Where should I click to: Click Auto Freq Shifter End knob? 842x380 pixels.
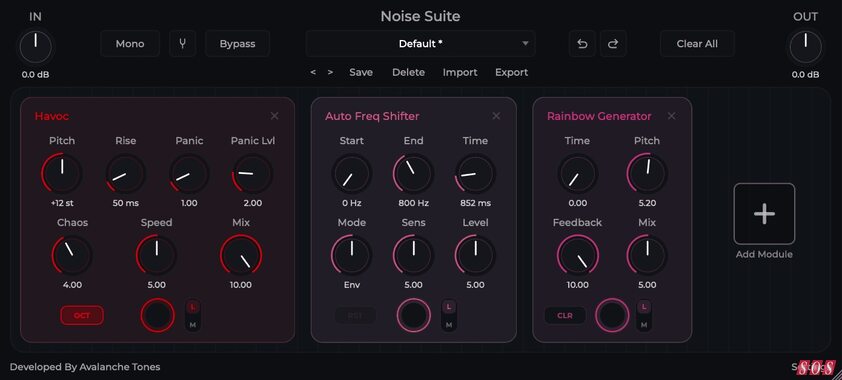[x=413, y=173]
